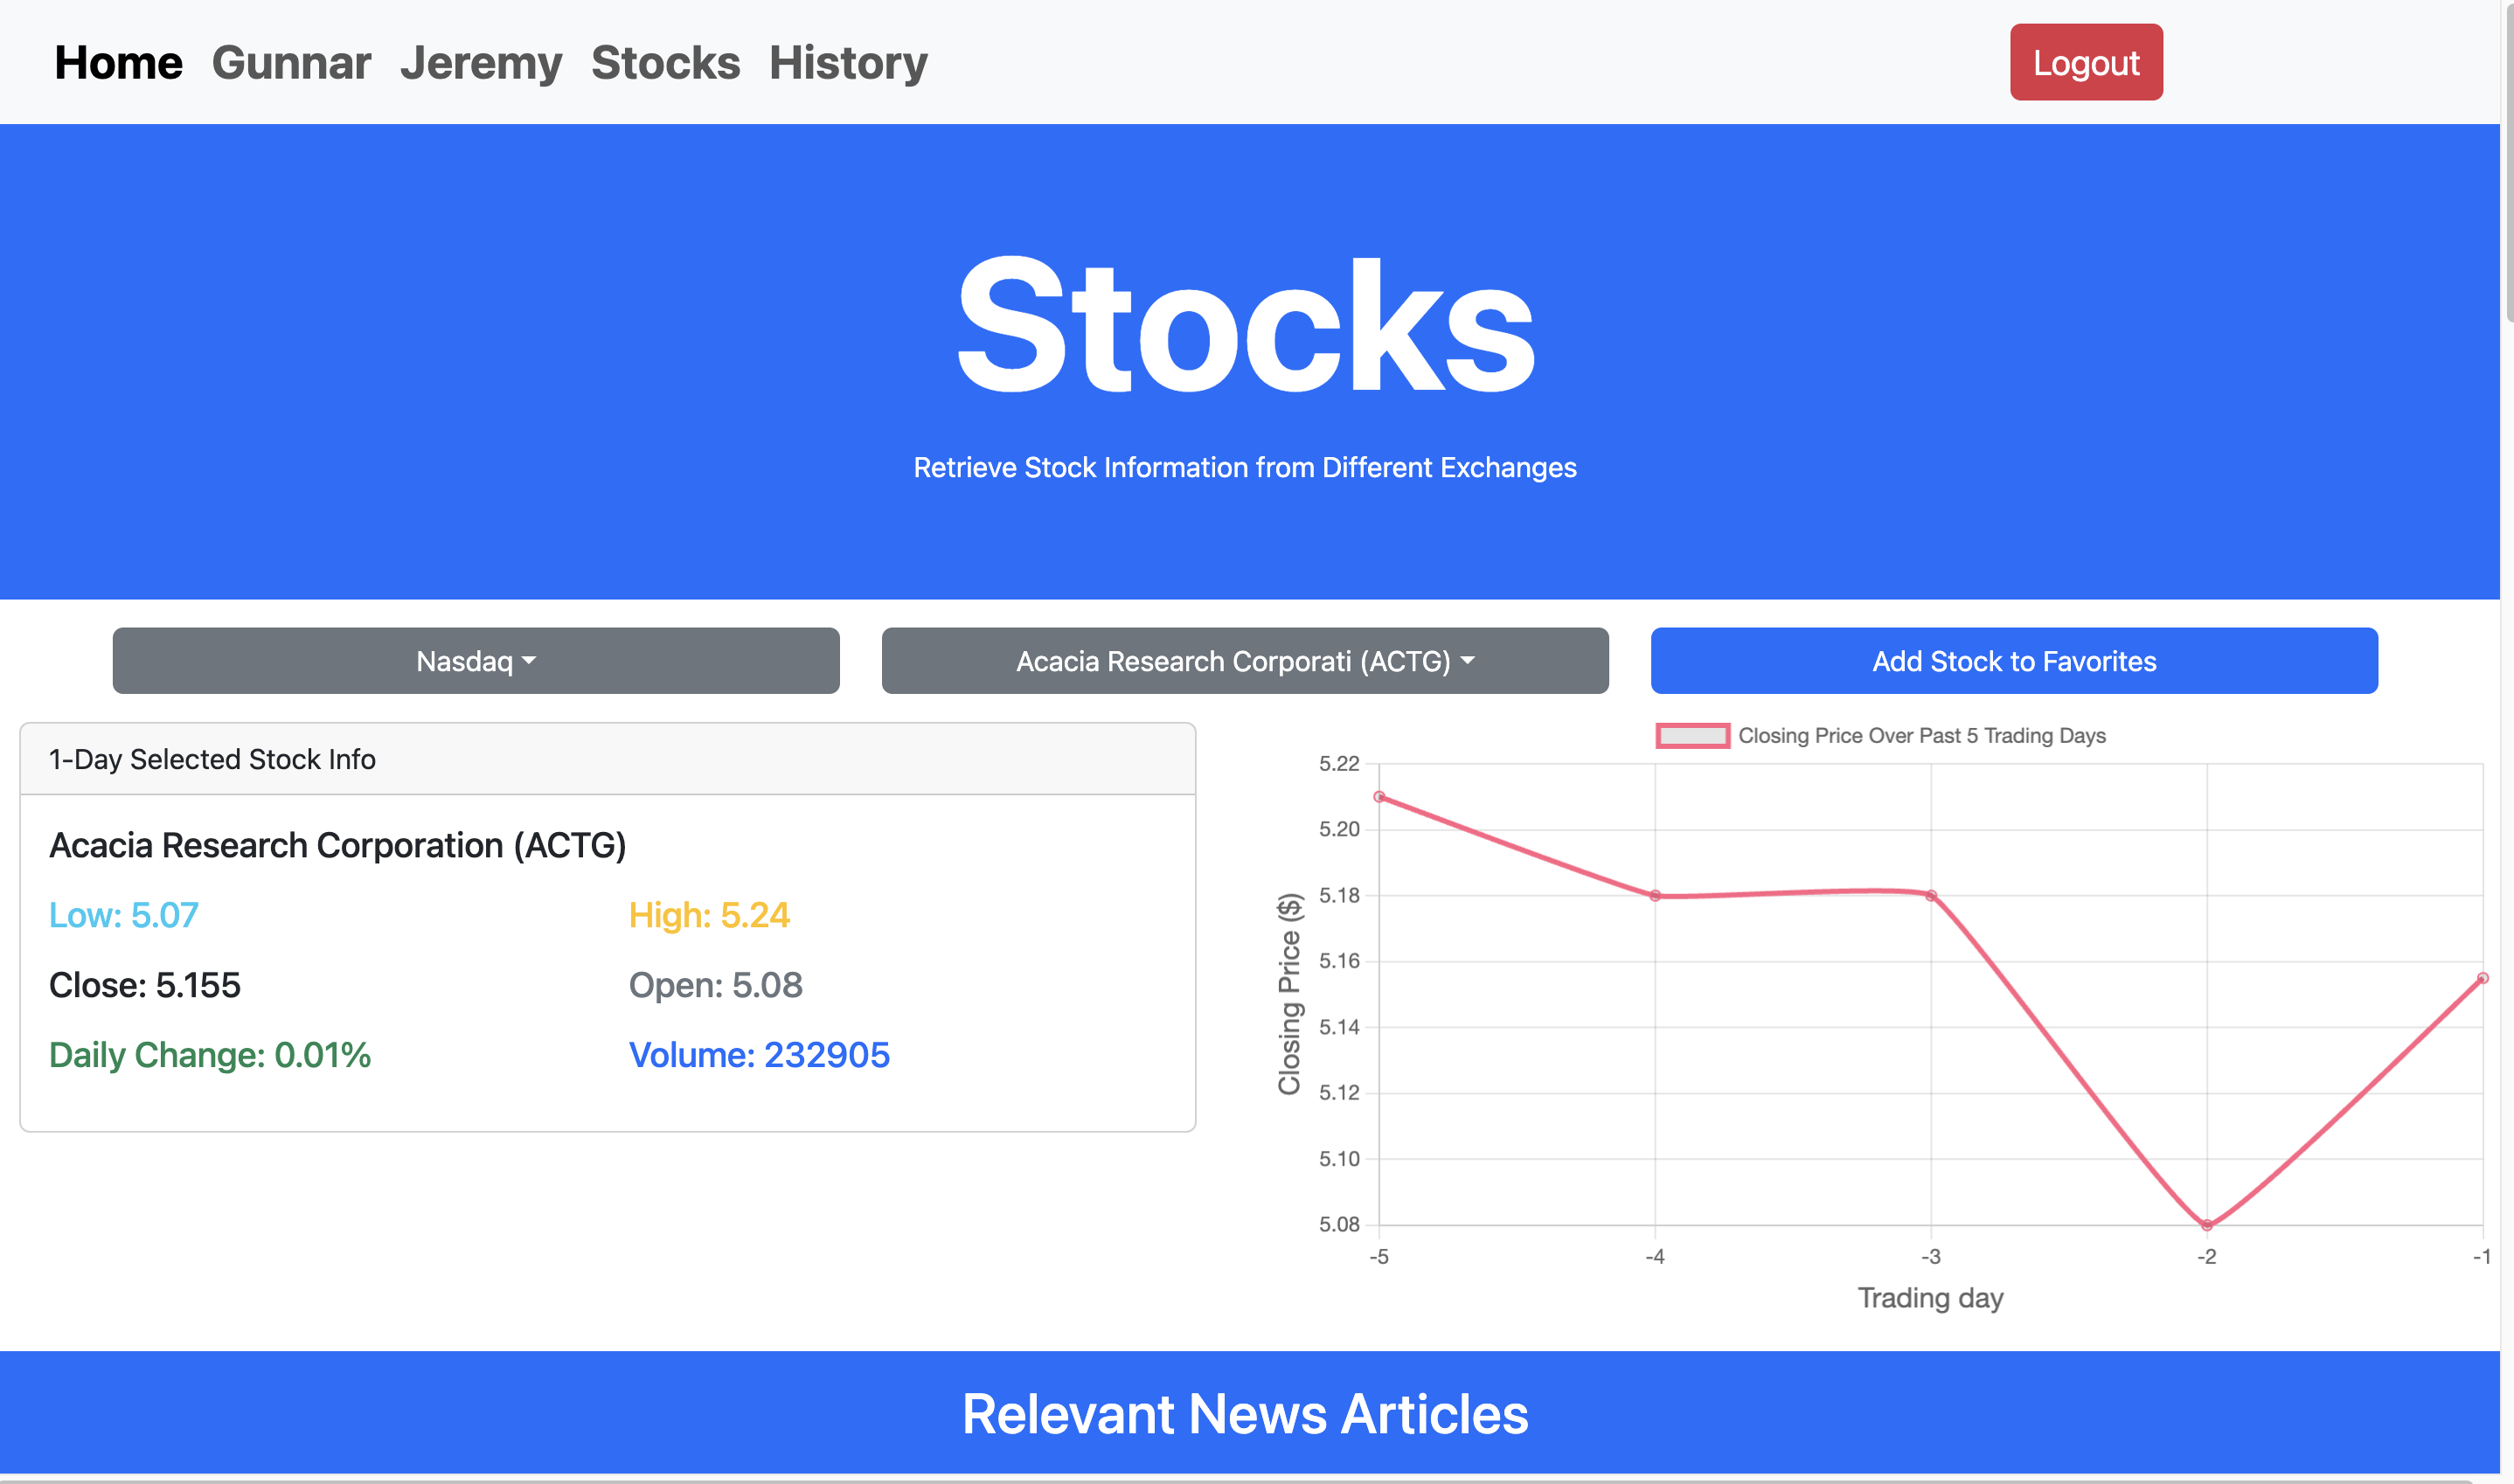This screenshot has height=1484, width=2514.
Task: Click '1-Day Selected Stock Info' card header
Action: click(x=608, y=759)
